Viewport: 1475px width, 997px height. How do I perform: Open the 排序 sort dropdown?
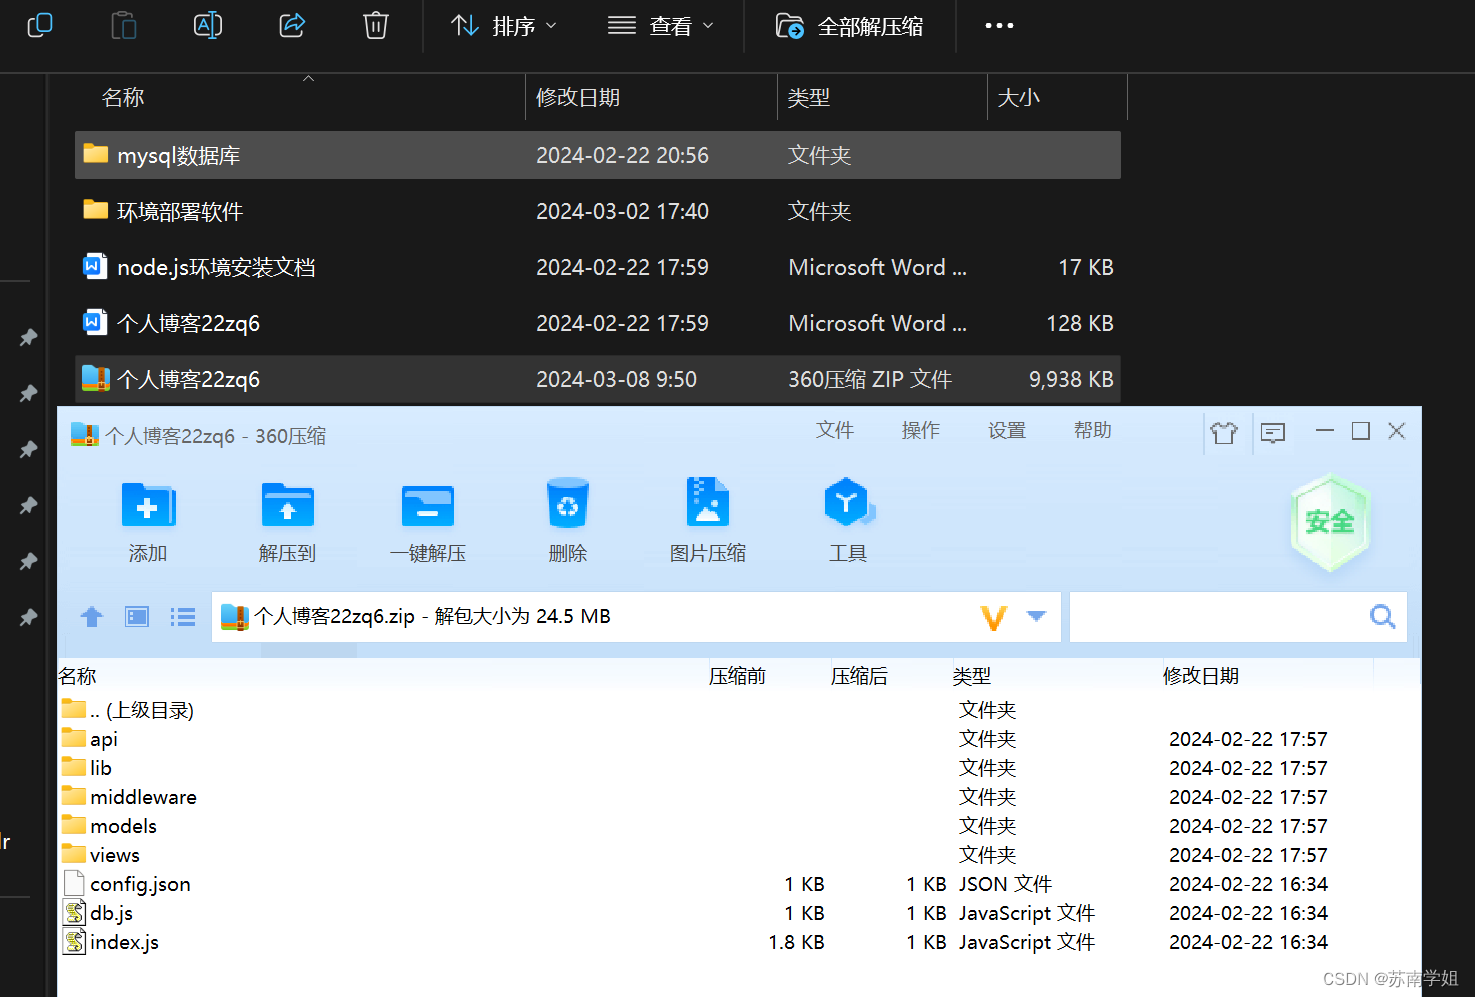pos(502,25)
